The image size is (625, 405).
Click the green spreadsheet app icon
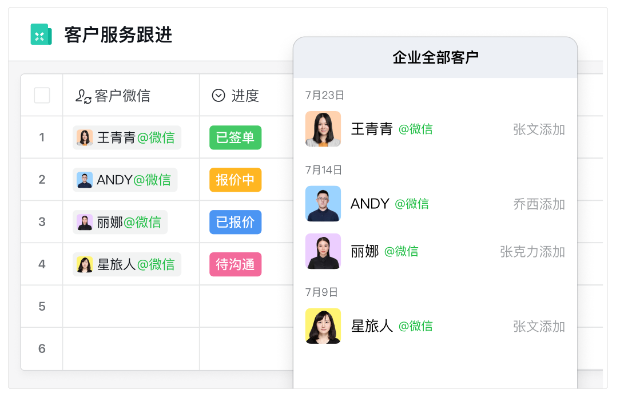41,35
